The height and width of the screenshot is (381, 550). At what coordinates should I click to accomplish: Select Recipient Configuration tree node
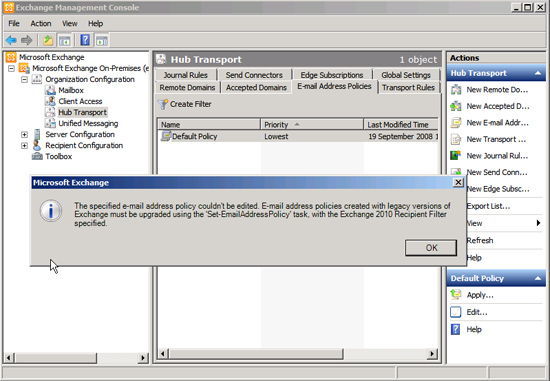click(x=84, y=145)
